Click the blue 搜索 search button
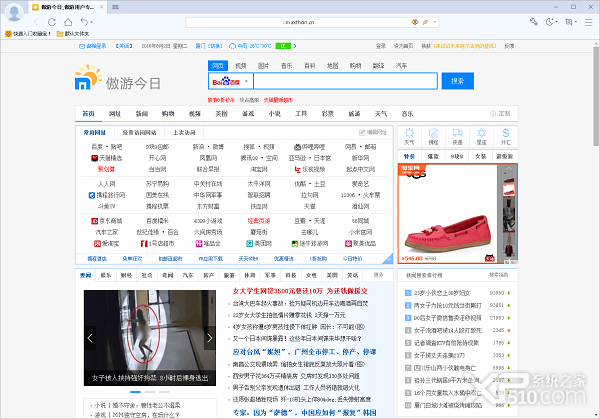The height and width of the screenshot is (419, 600). coord(458,81)
